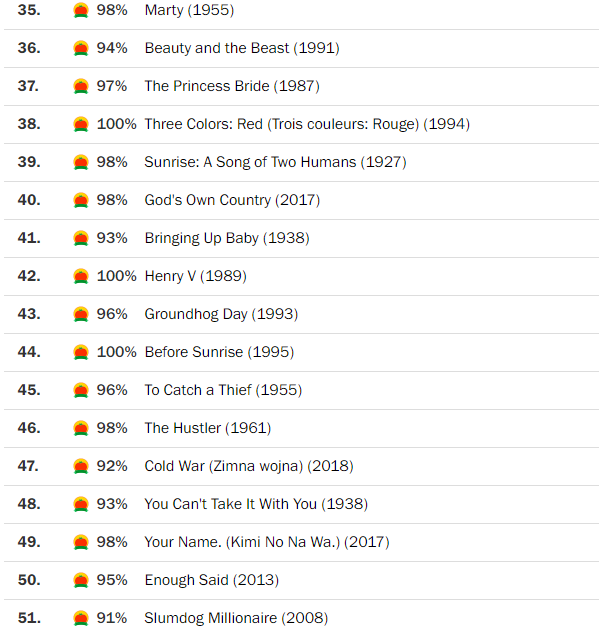Open You Can't Take It With You link
The image size is (599, 633).
(256, 504)
